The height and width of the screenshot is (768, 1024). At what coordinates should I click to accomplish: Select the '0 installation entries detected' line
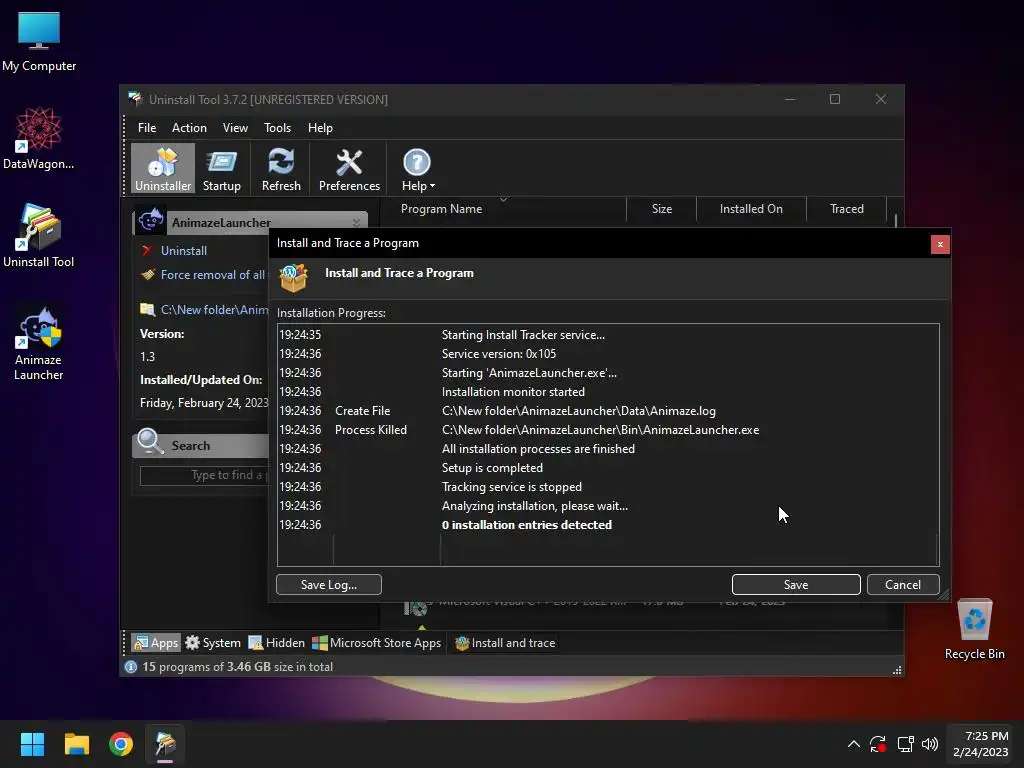point(608,525)
